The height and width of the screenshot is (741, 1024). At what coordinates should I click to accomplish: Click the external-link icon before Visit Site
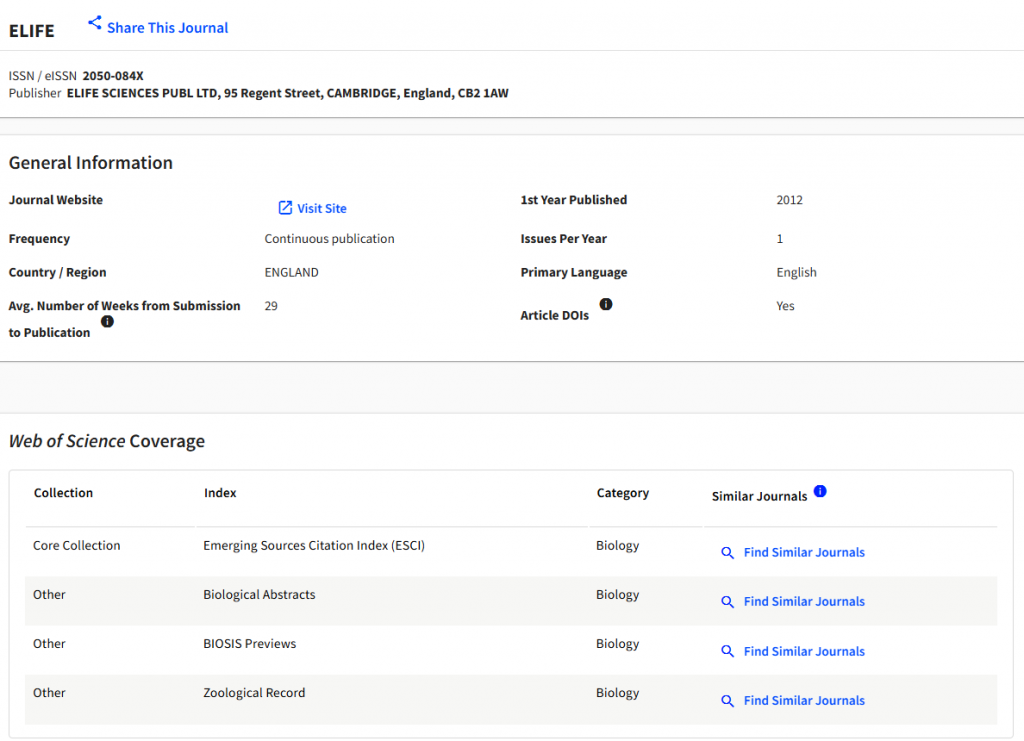(285, 208)
